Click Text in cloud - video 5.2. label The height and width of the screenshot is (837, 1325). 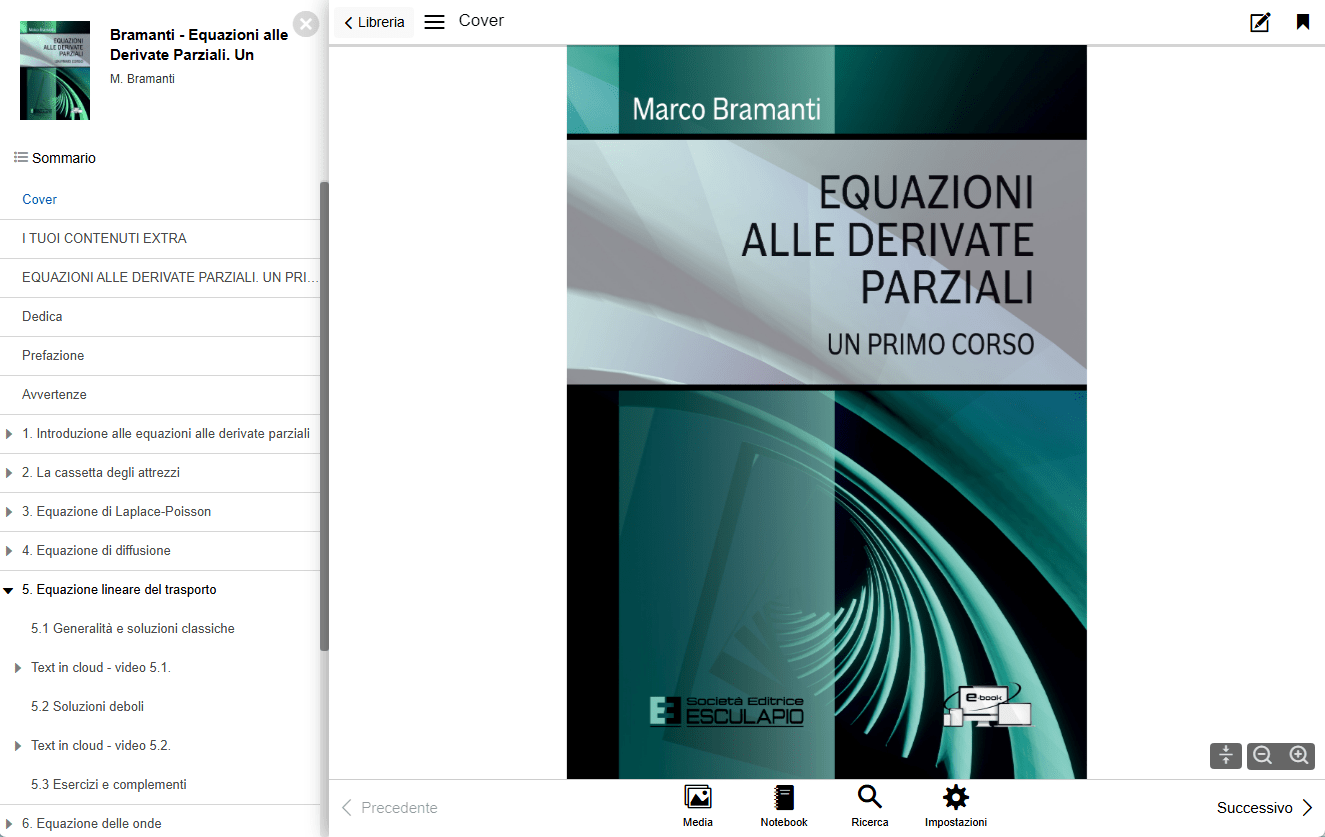[101, 746]
